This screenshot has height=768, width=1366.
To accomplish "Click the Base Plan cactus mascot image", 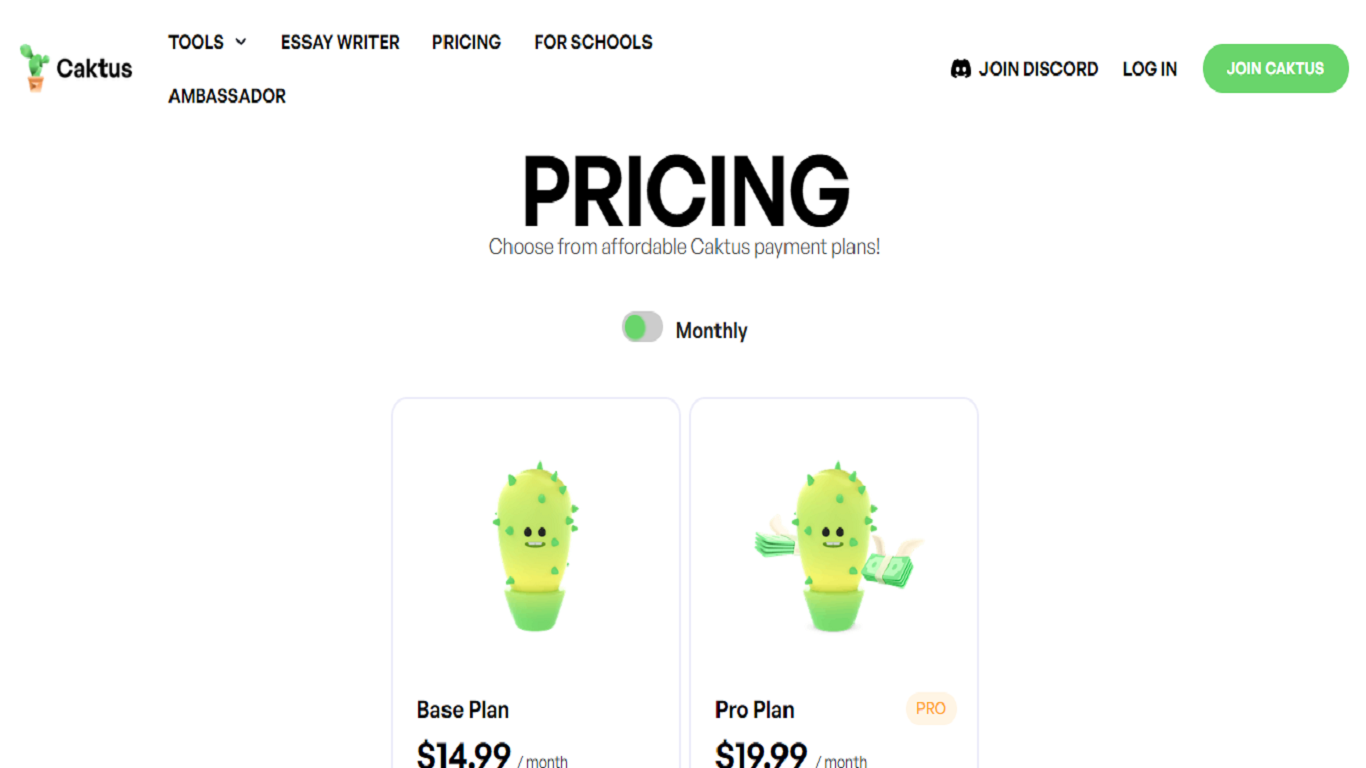I will click(535, 546).
